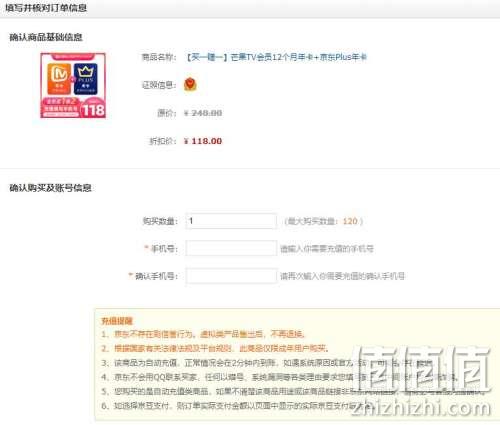Click the original price ¥248.00
The height and width of the screenshot is (425, 500).
[203, 113]
